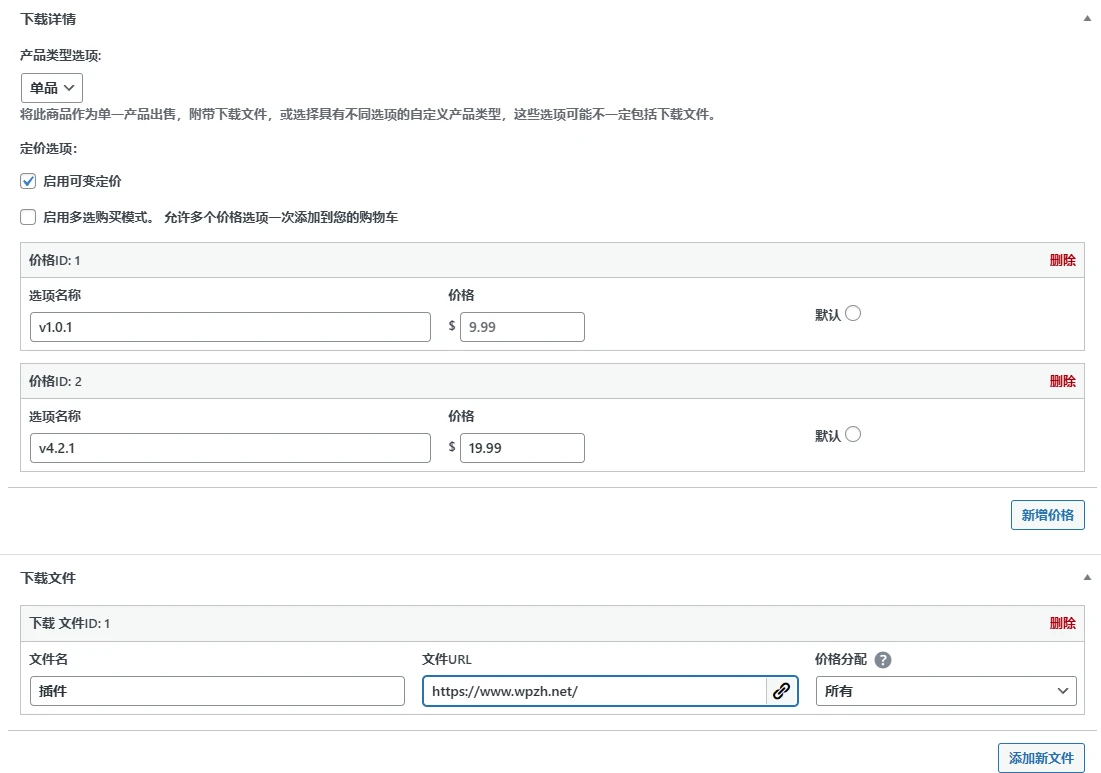Delete download file ID 1 via 删除 link
The image size is (1101, 773).
(x=1063, y=622)
